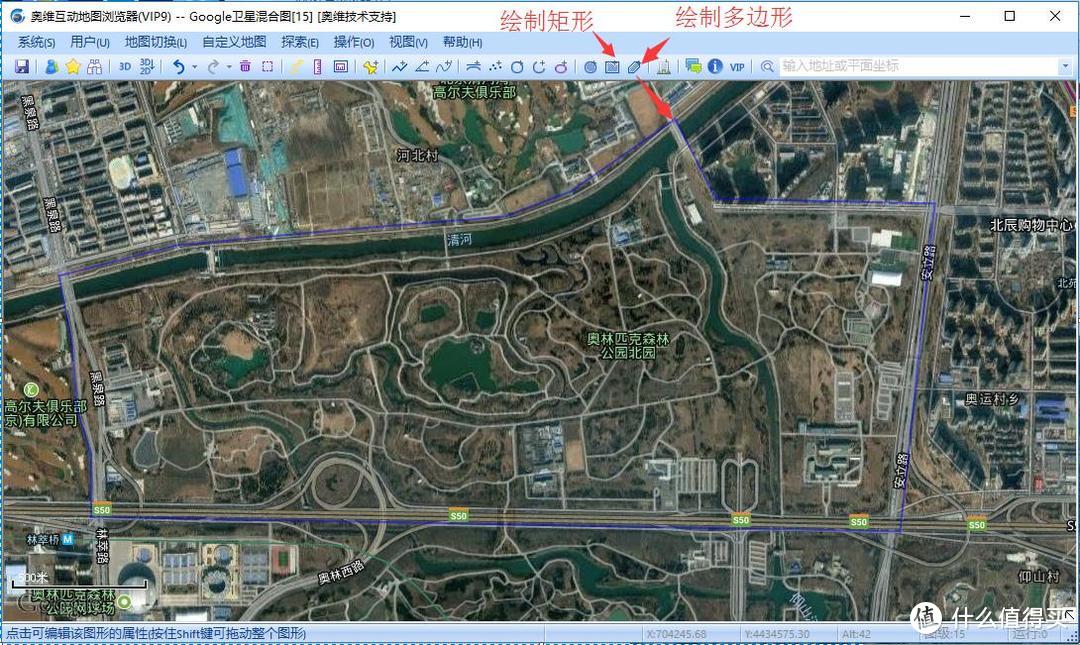1080x645 pixels.
Task: Click the 仰山村 map label
Action: [1039, 576]
